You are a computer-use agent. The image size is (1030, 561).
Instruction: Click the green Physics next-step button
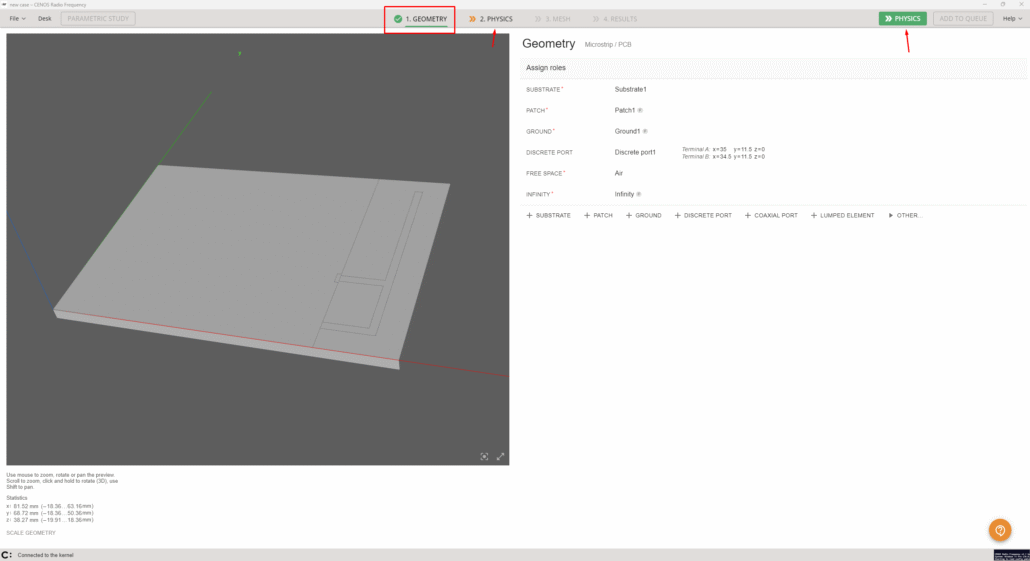902,18
